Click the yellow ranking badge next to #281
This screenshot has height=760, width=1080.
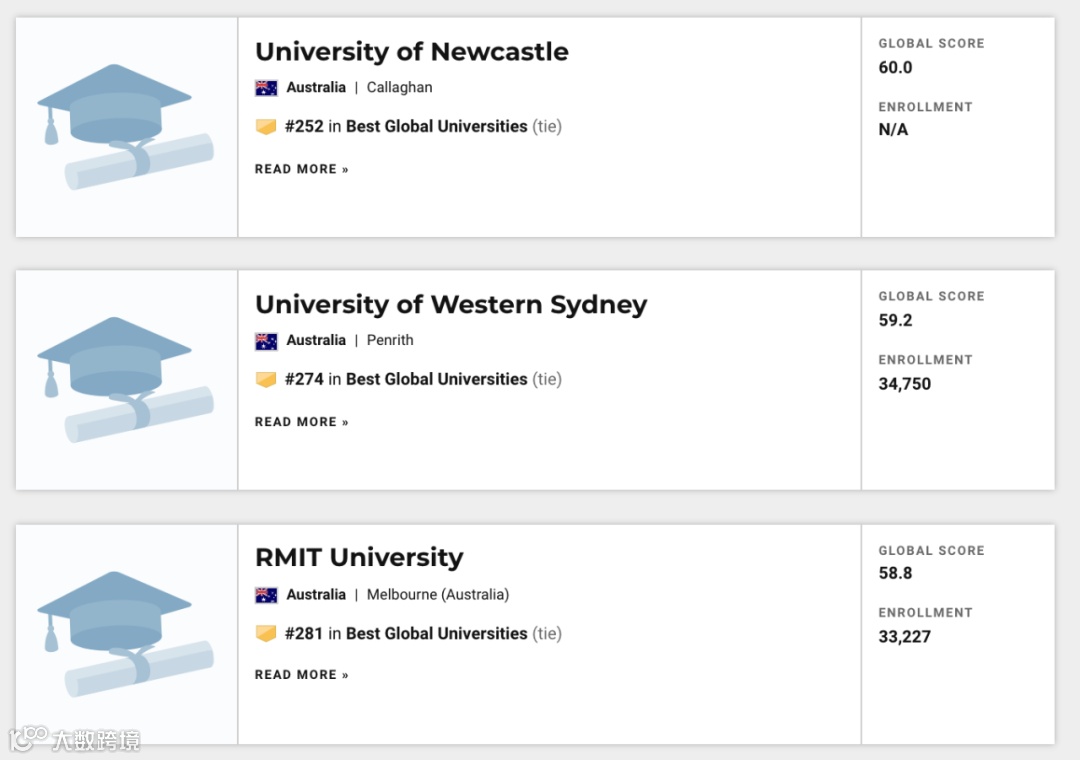266,634
